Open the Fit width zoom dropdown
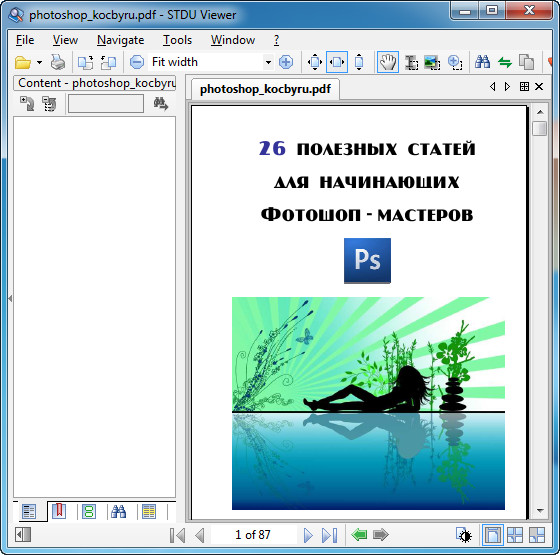 point(268,62)
